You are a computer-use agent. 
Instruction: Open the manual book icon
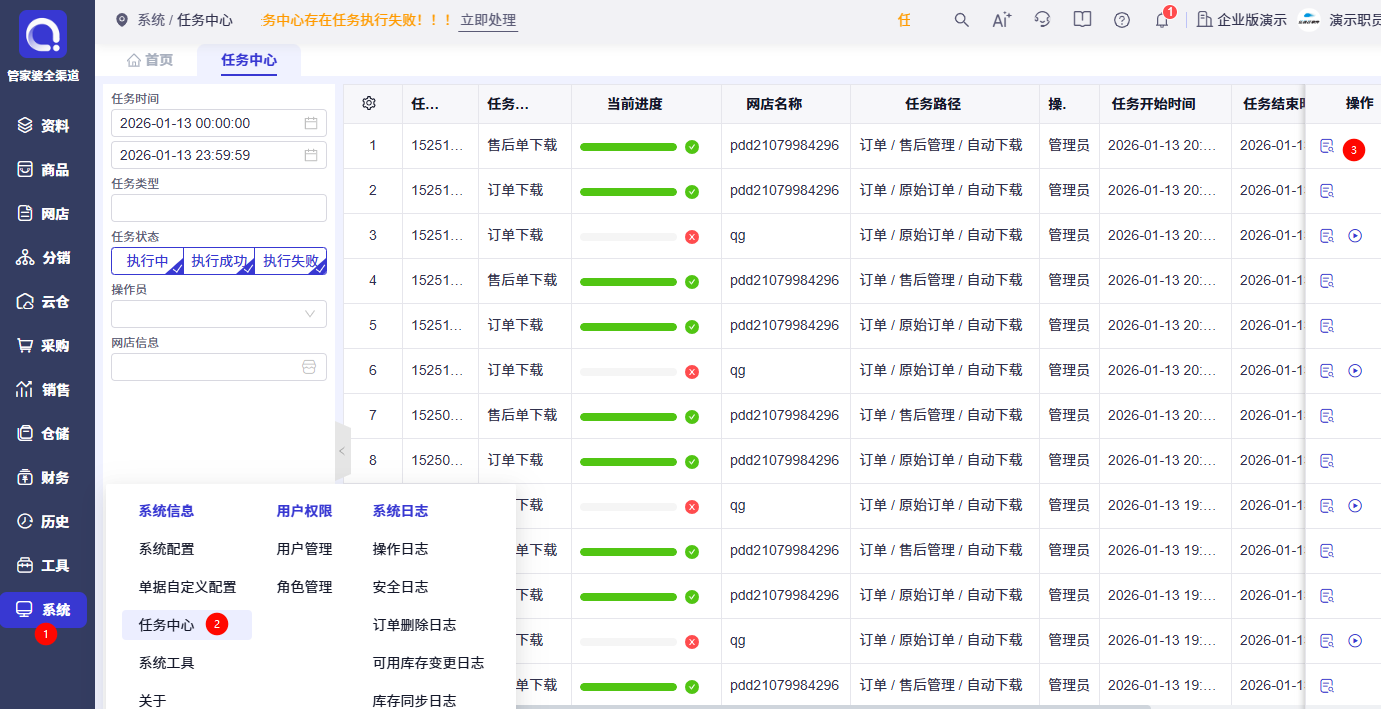coord(1082,20)
